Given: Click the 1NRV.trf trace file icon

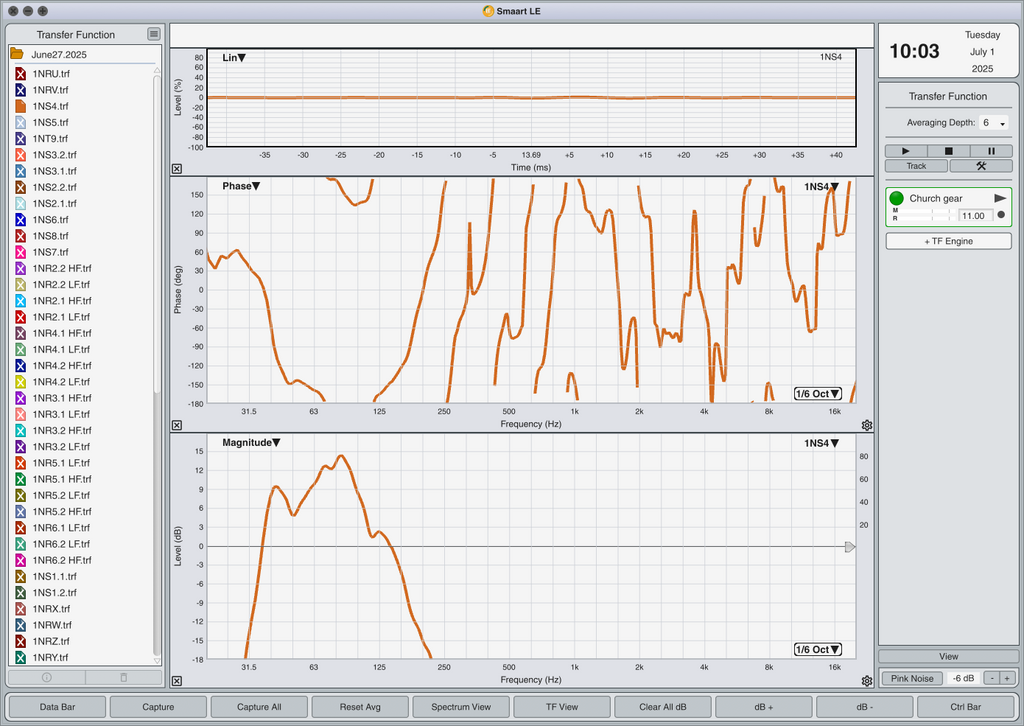Looking at the screenshot, I should [x=20, y=90].
